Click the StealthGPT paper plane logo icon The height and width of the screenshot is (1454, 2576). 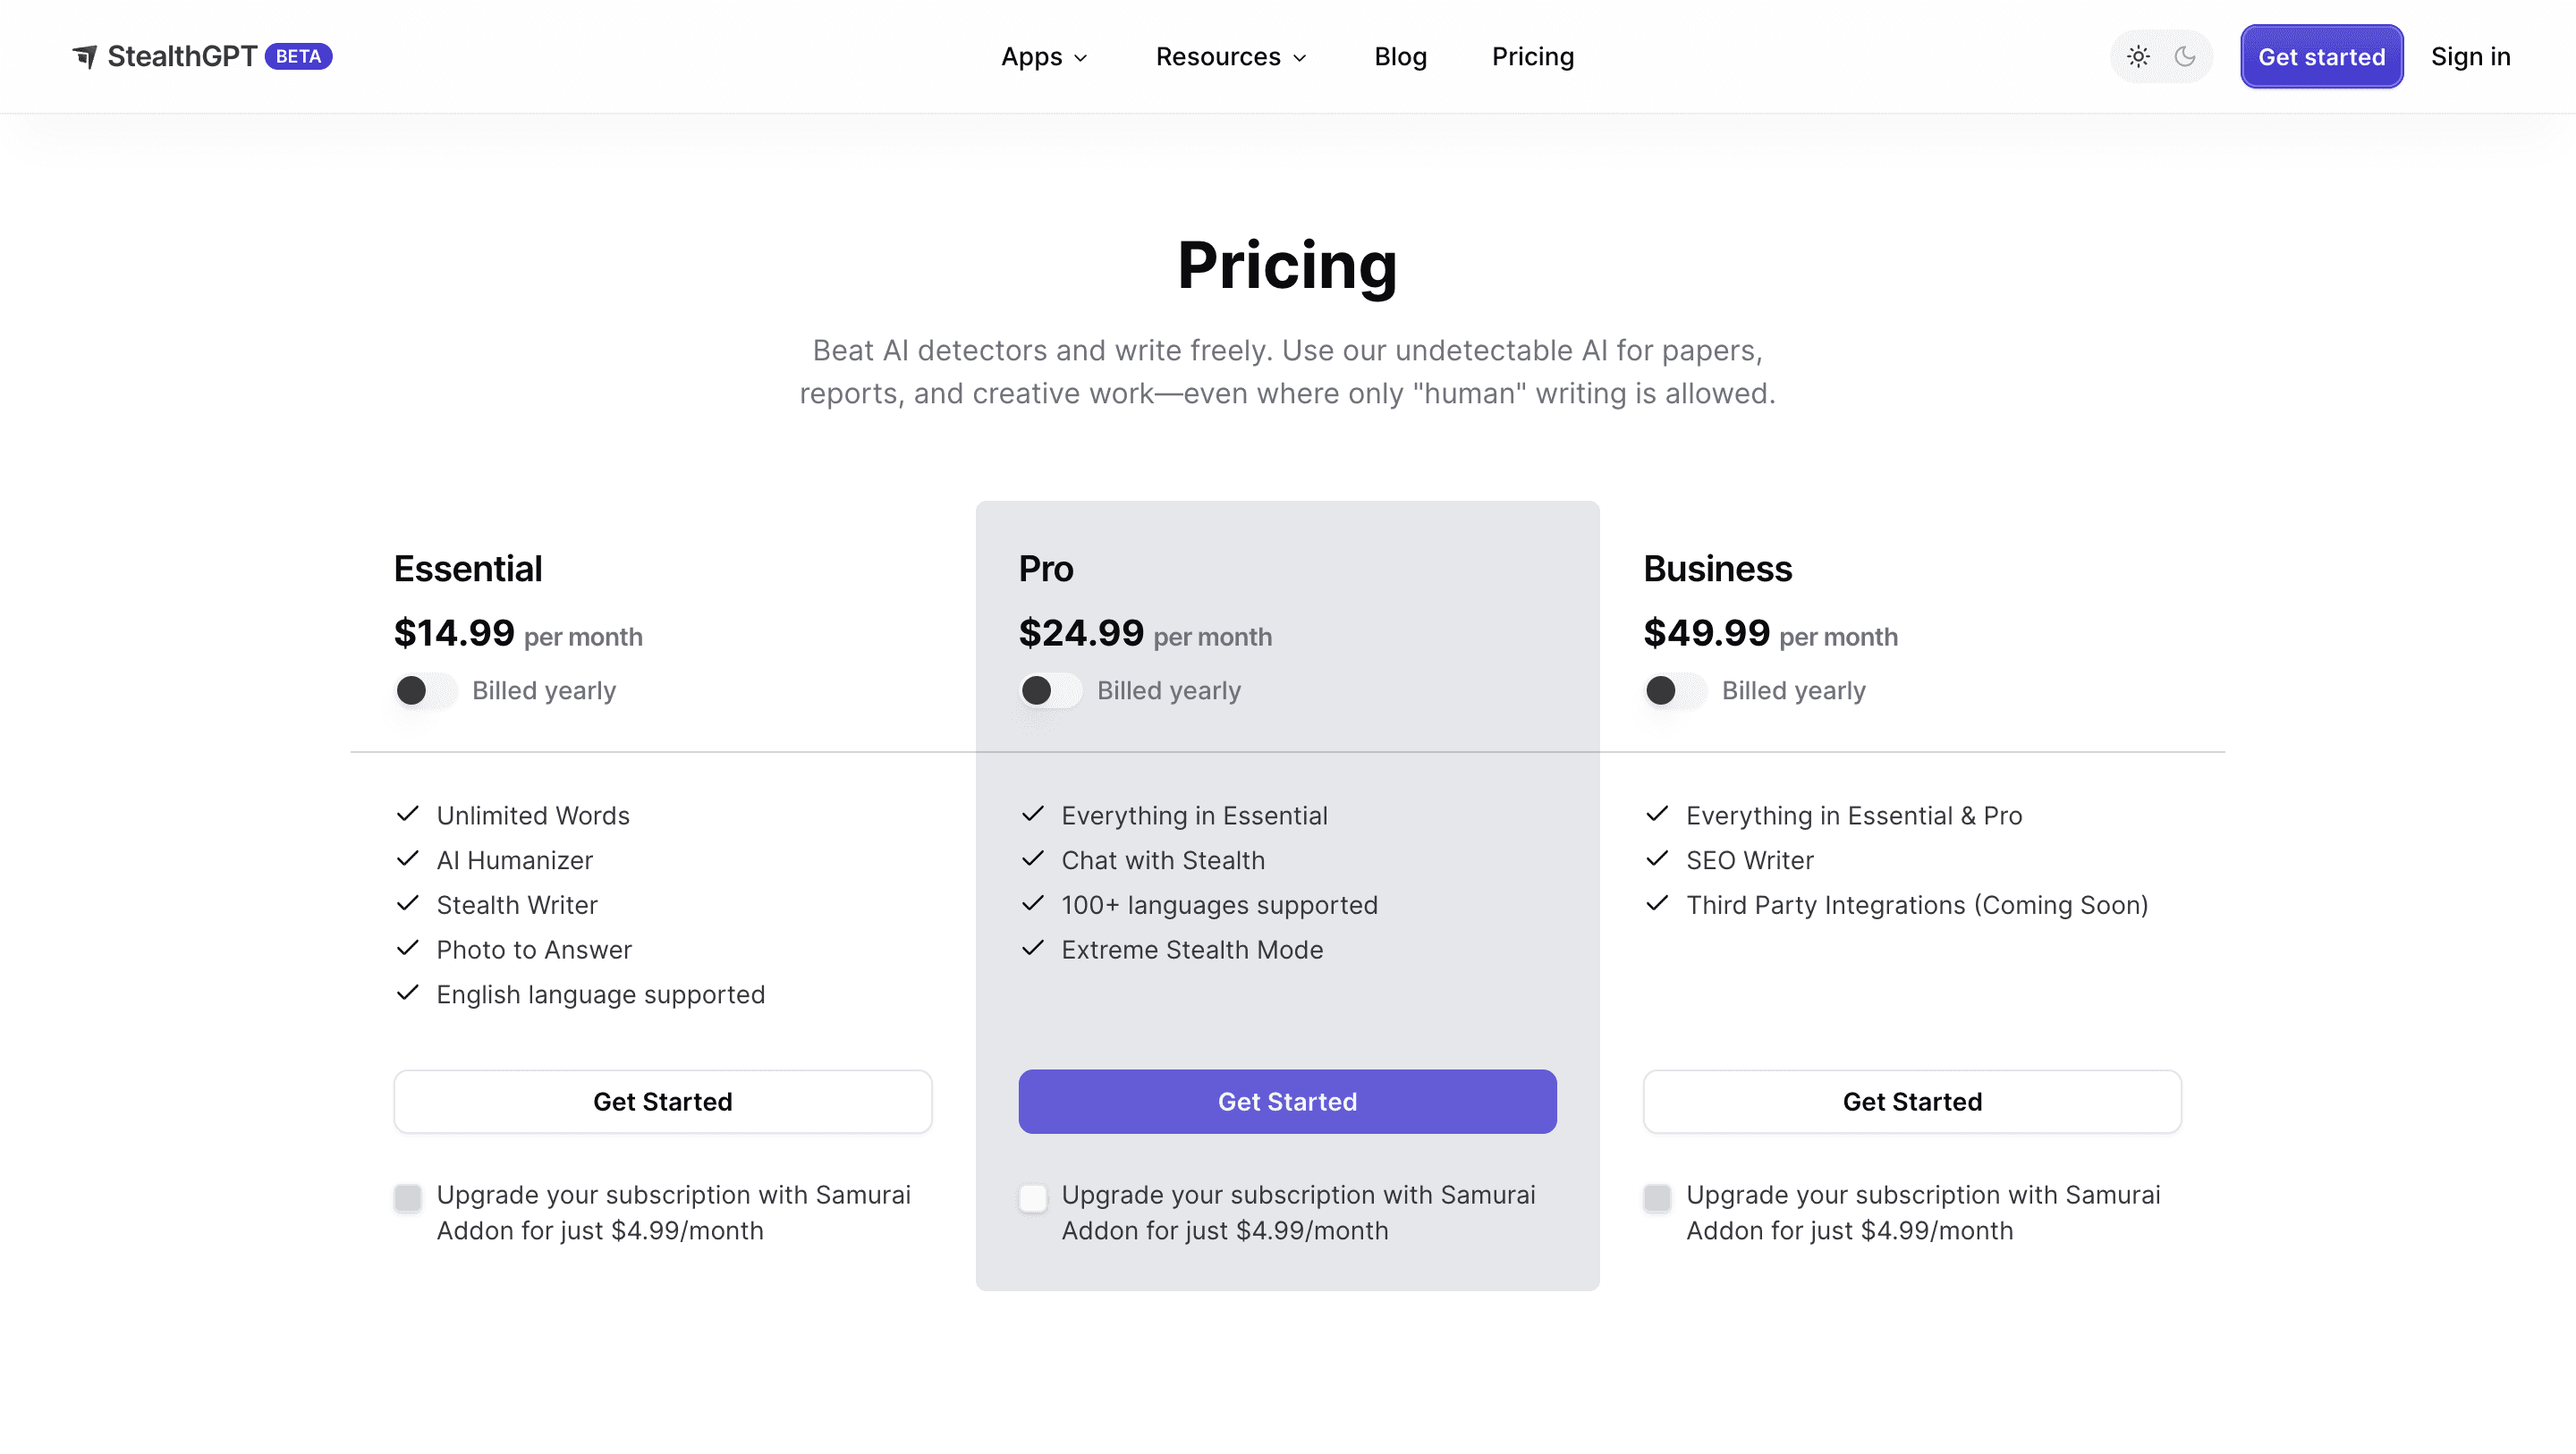[x=85, y=57]
